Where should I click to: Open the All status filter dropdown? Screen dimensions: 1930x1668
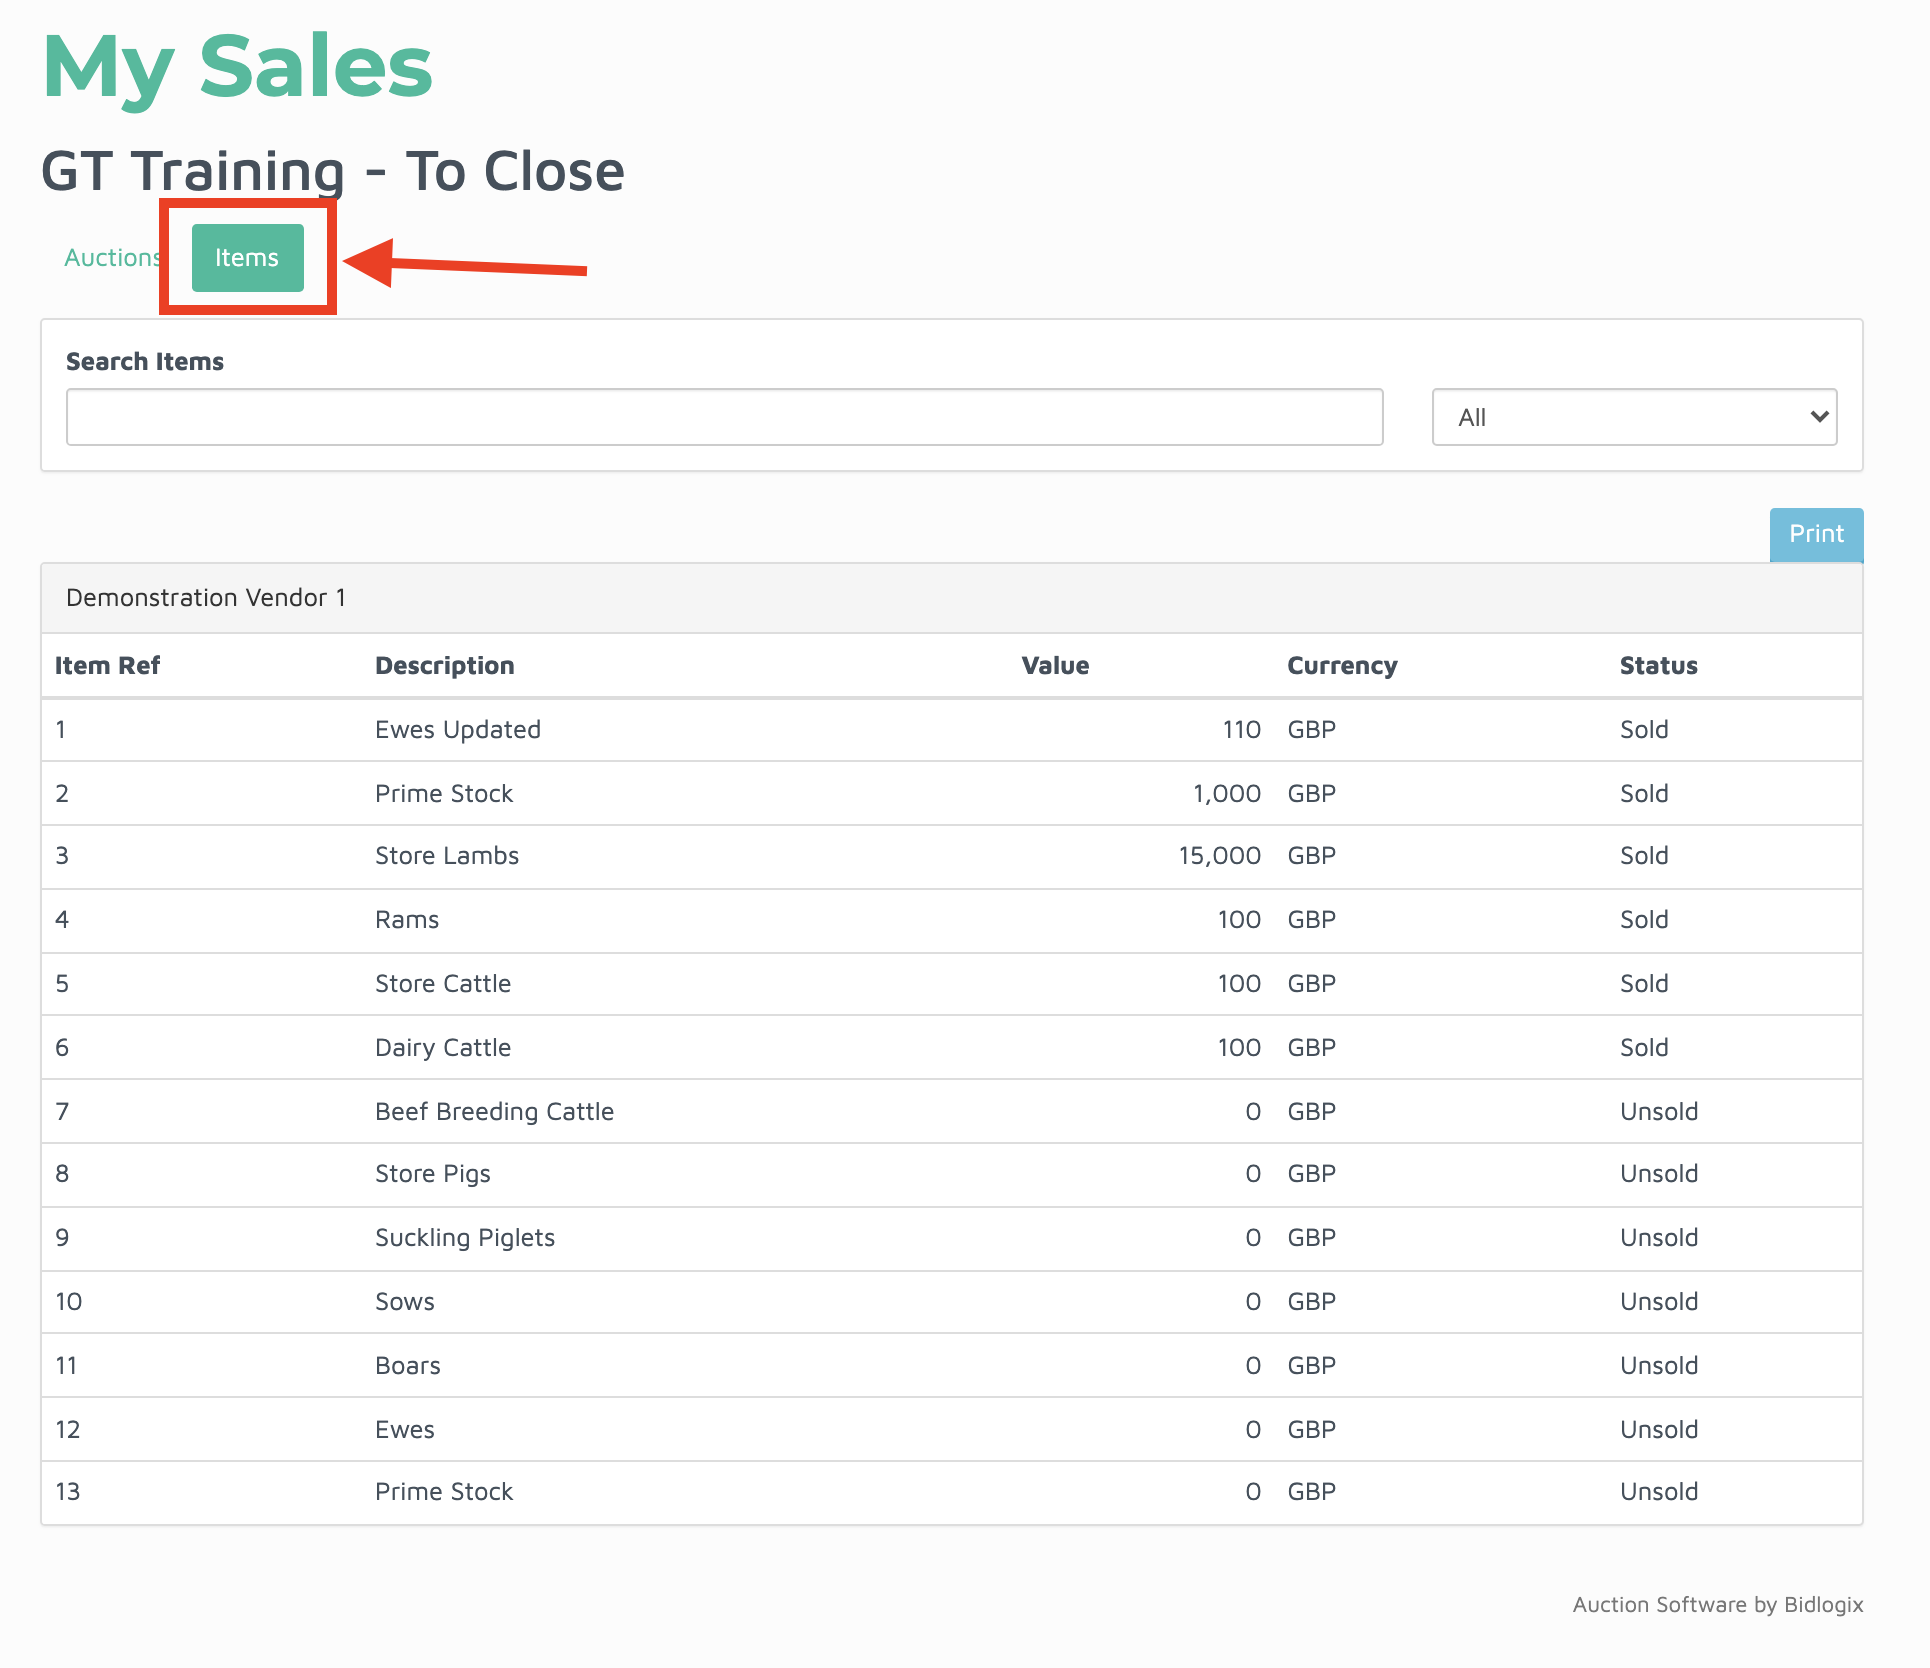[1633, 417]
